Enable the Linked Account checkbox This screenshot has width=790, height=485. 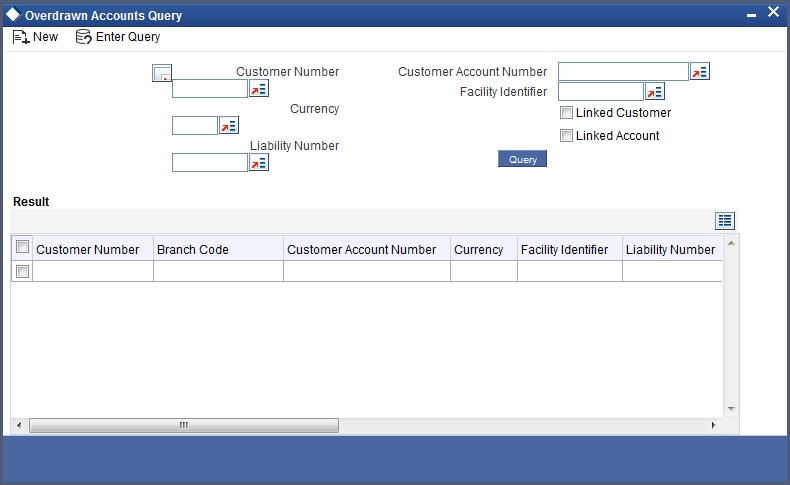(566, 135)
